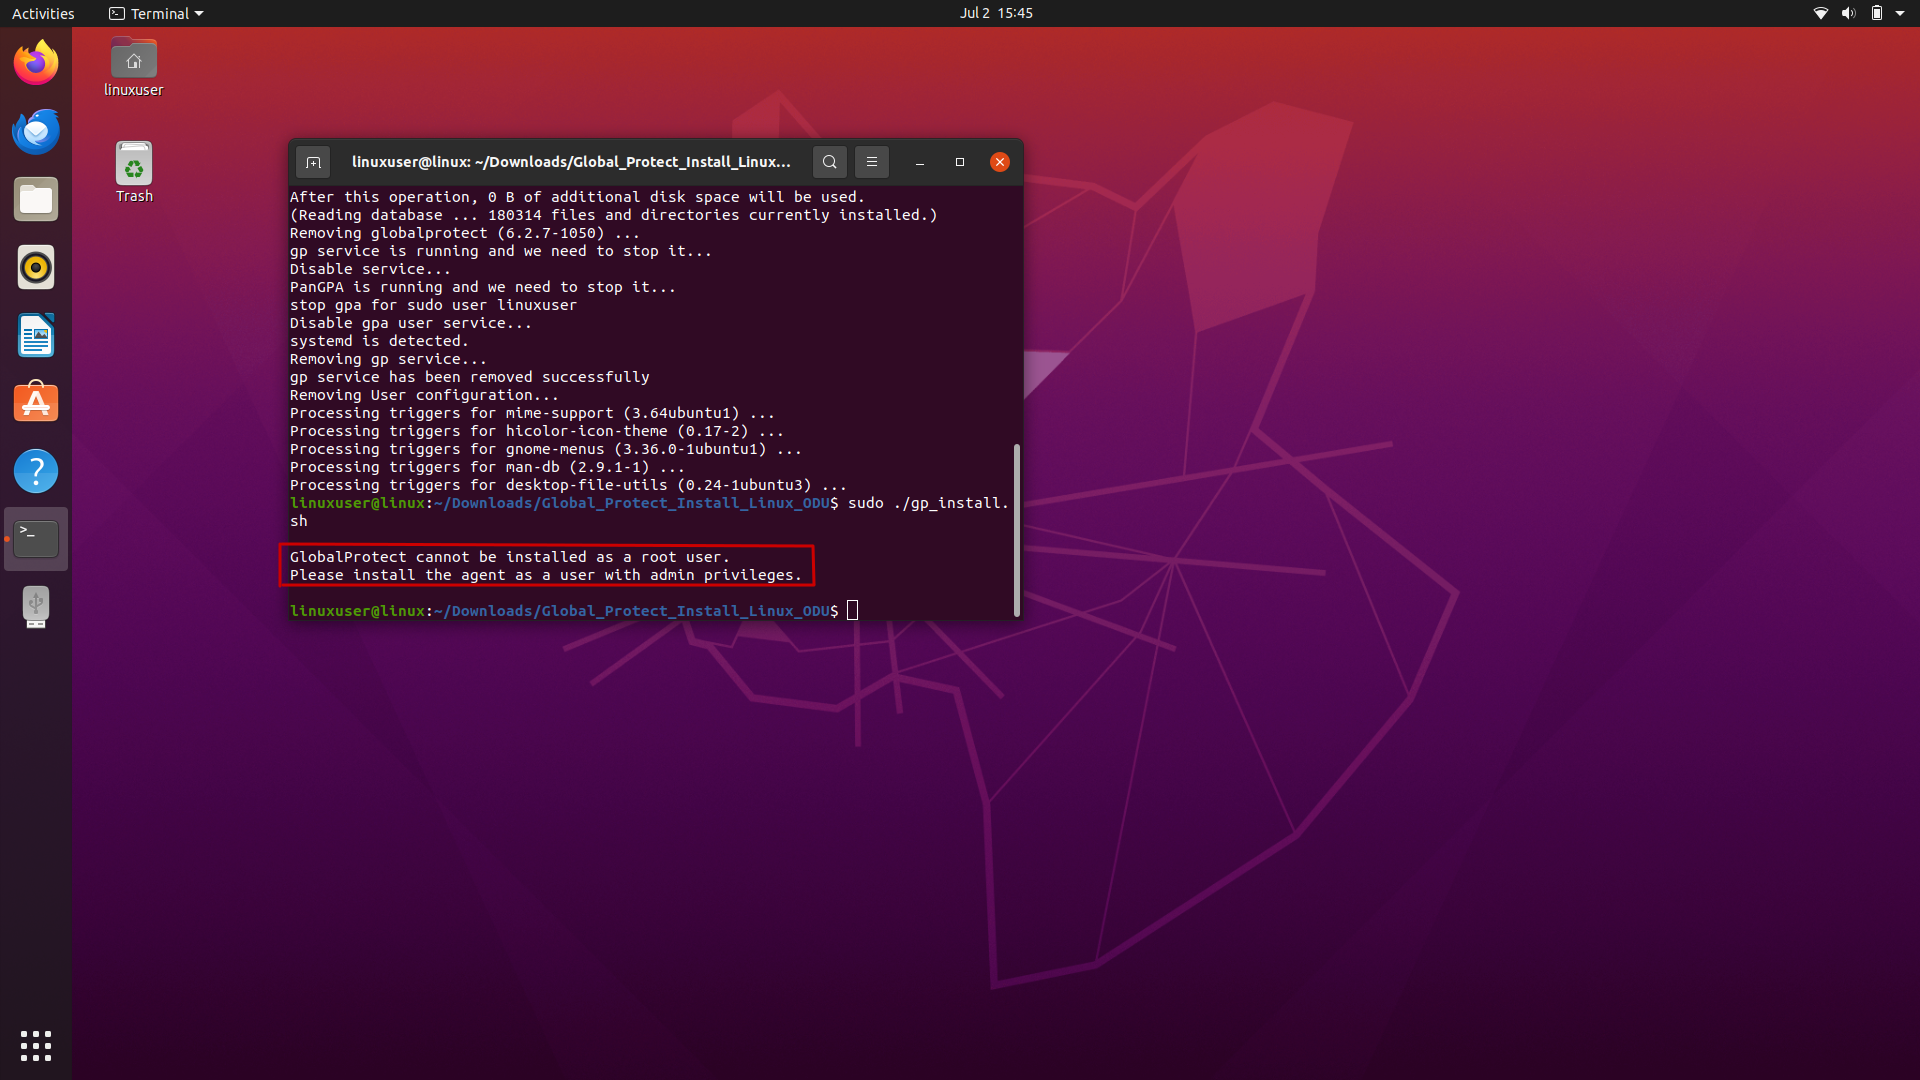Open the USB drive icon in dock

pyautogui.click(x=36, y=607)
